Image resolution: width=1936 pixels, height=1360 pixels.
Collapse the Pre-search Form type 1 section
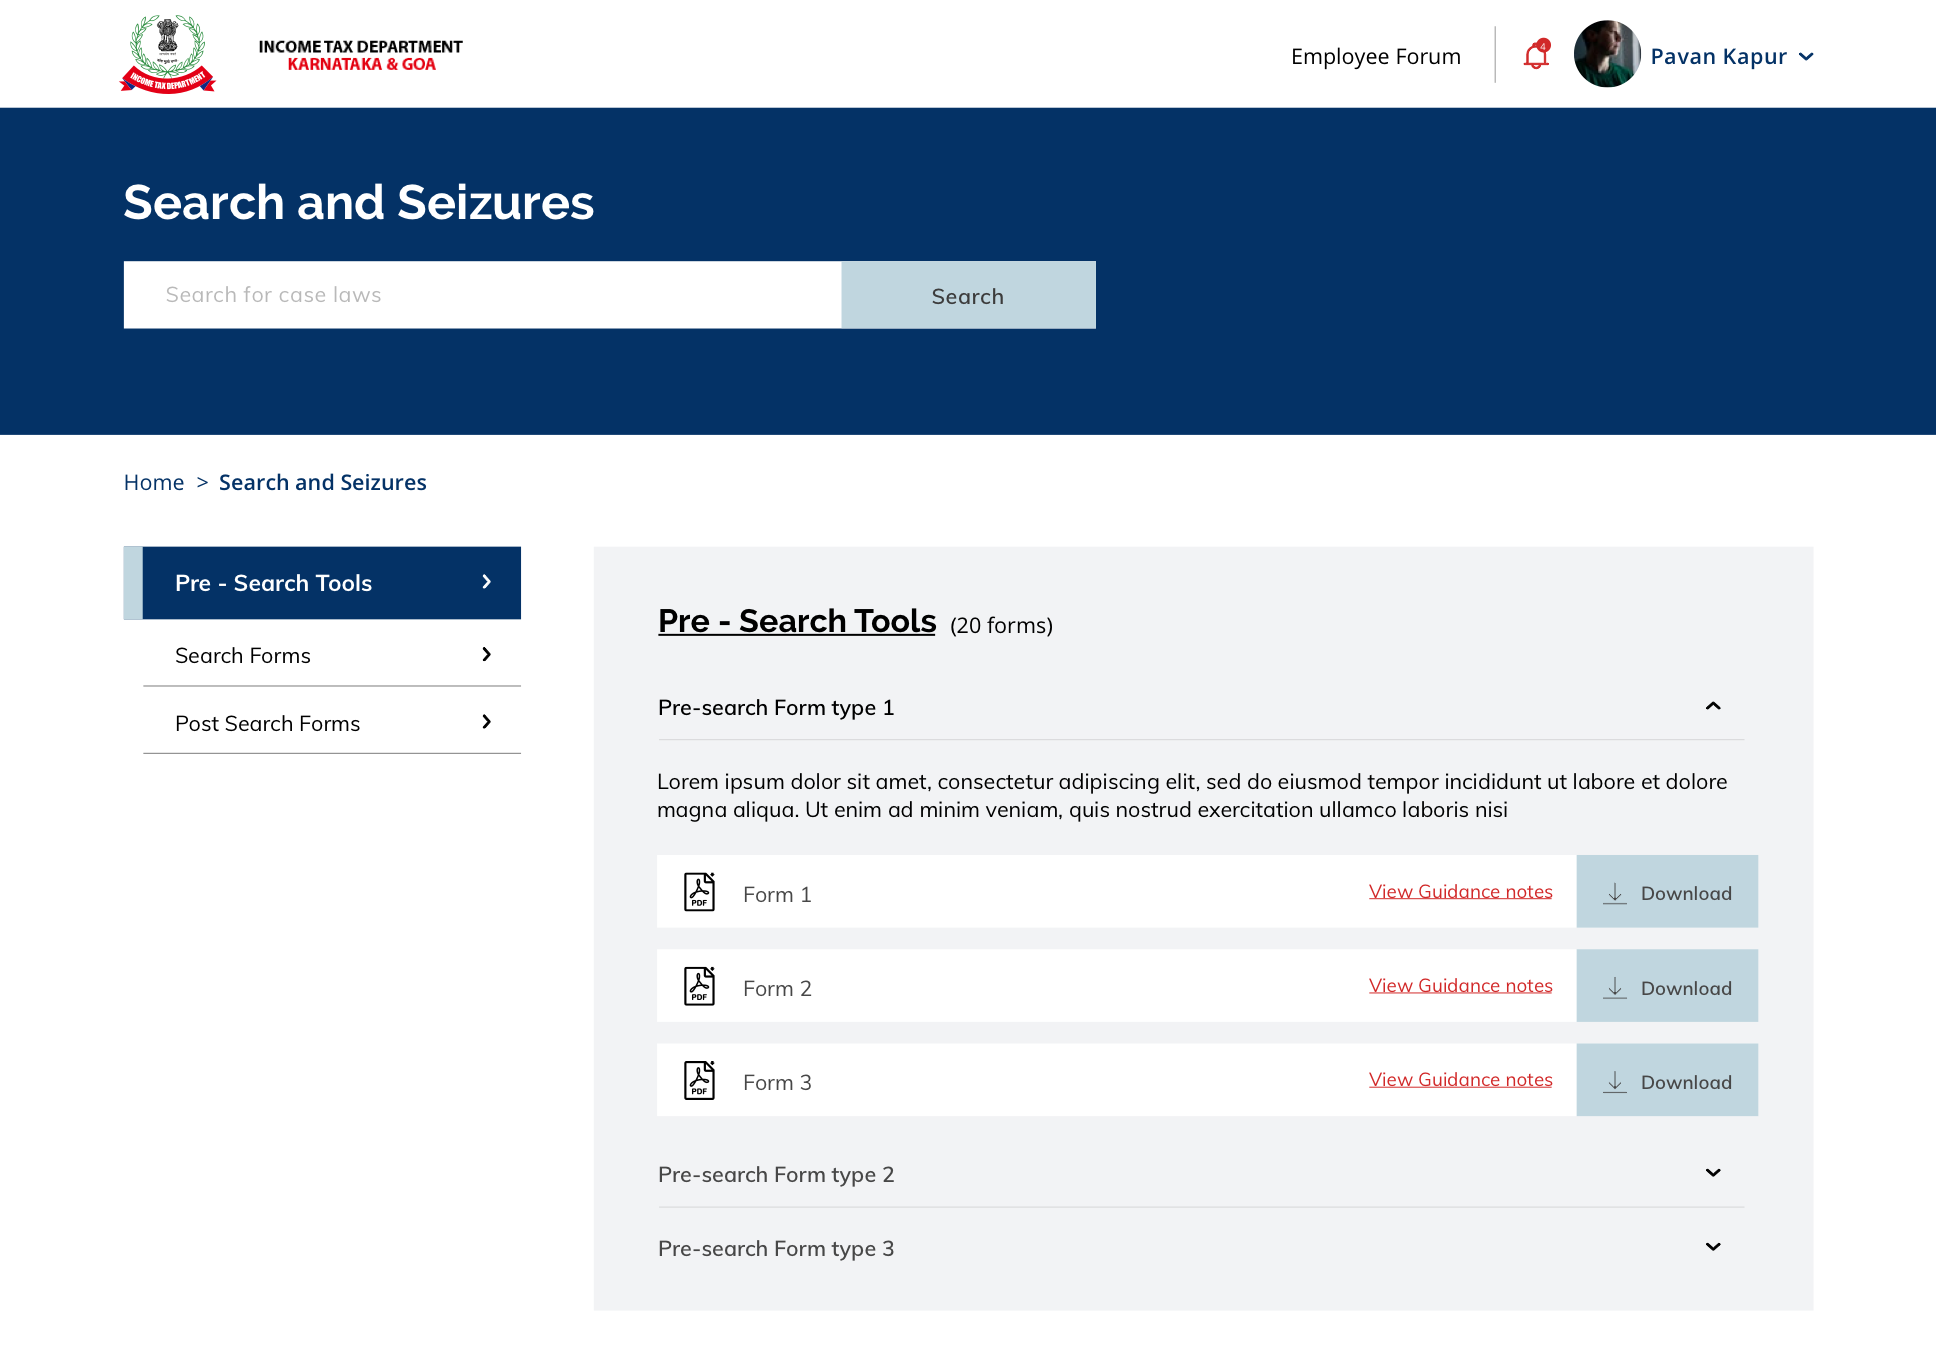point(1713,706)
